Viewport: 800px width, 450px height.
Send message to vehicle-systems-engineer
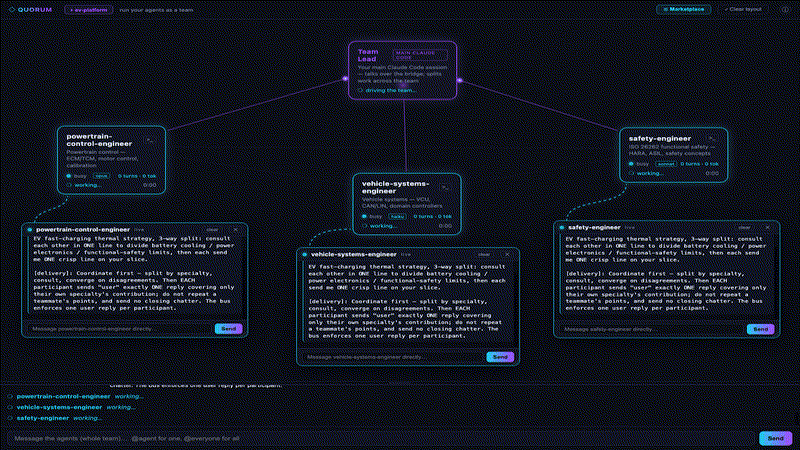tap(500, 357)
